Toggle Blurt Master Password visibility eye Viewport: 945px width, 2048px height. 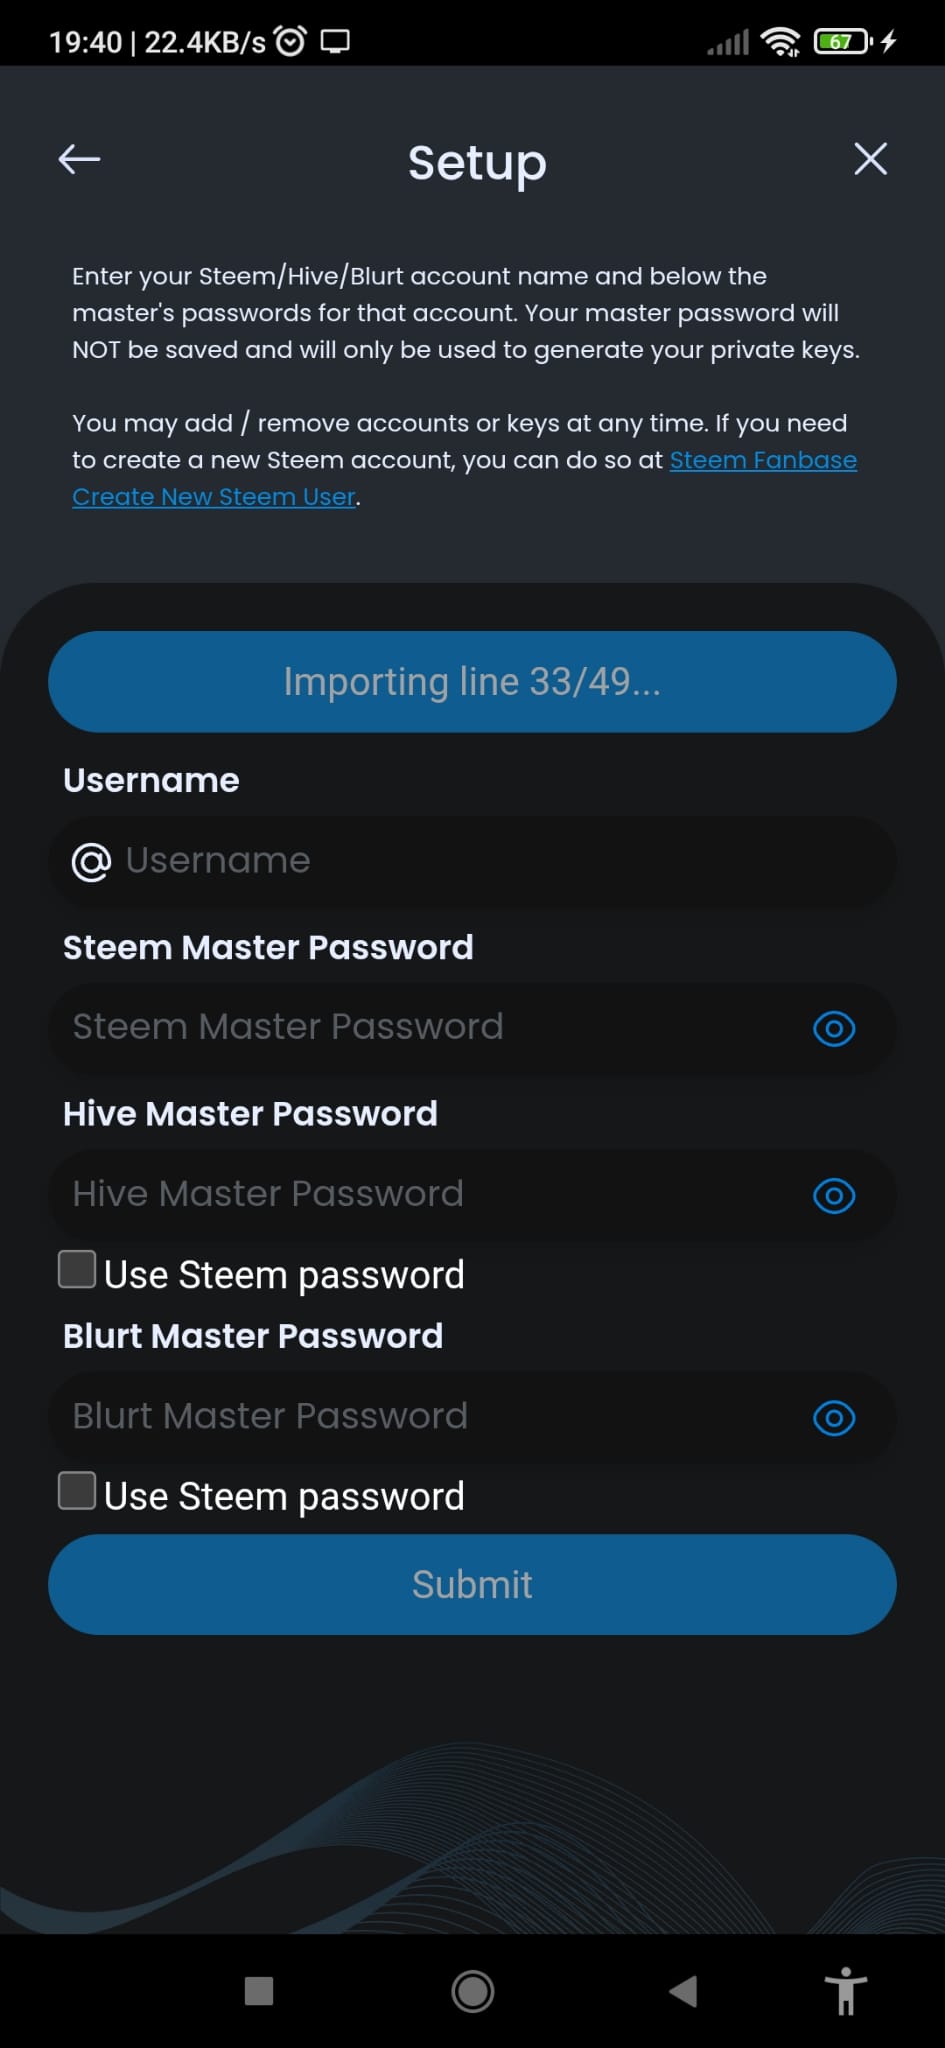point(834,1417)
